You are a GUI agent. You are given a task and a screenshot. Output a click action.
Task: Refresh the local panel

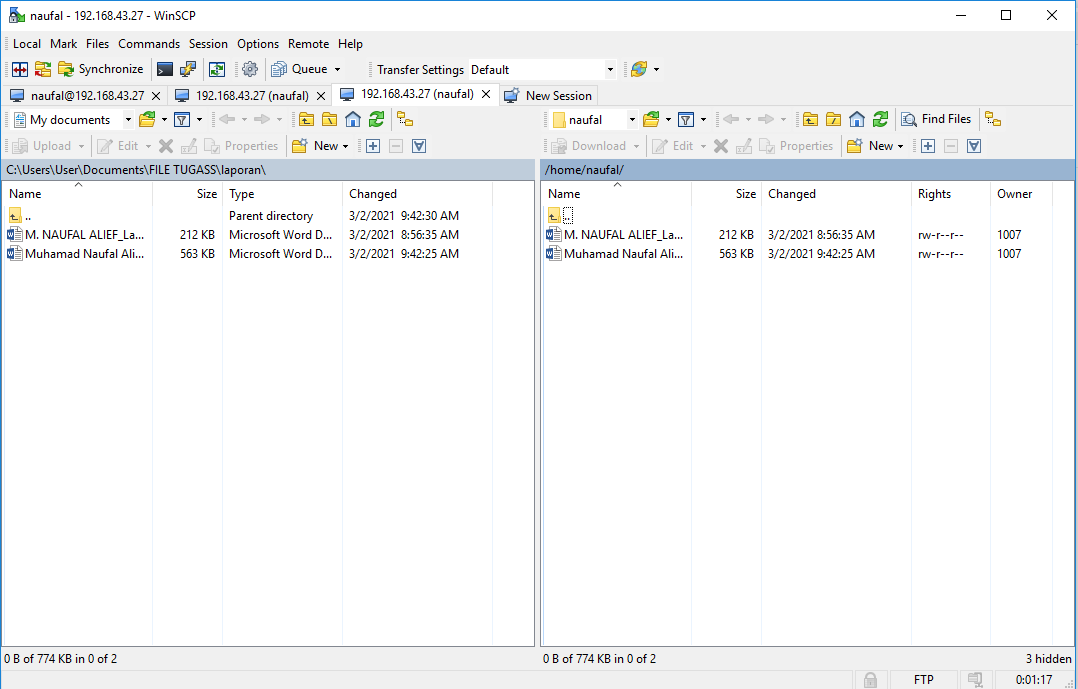pos(376,120)
